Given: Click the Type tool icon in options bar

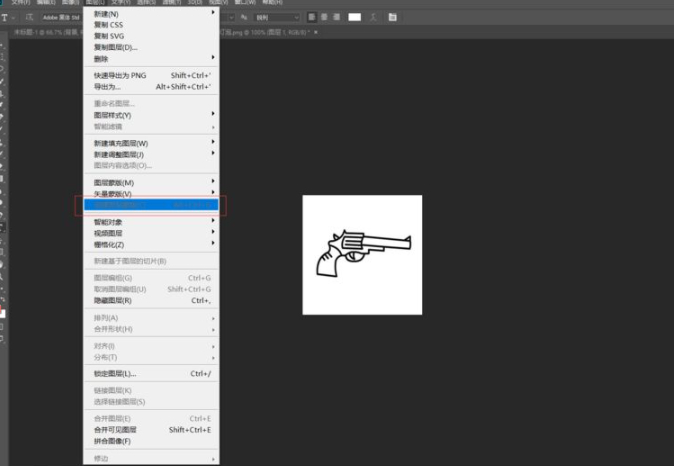Looking at the screenshot, I should click(4, 18).
